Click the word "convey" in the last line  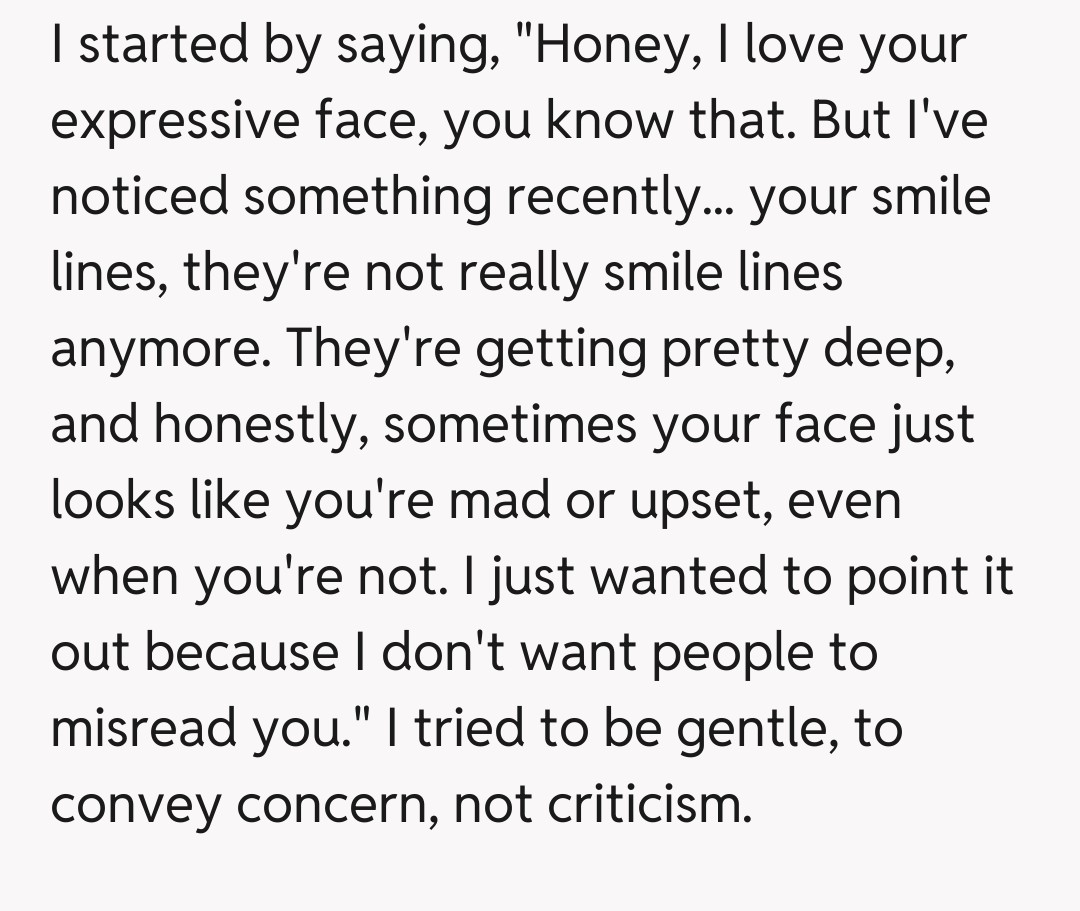tap(135, 804)
